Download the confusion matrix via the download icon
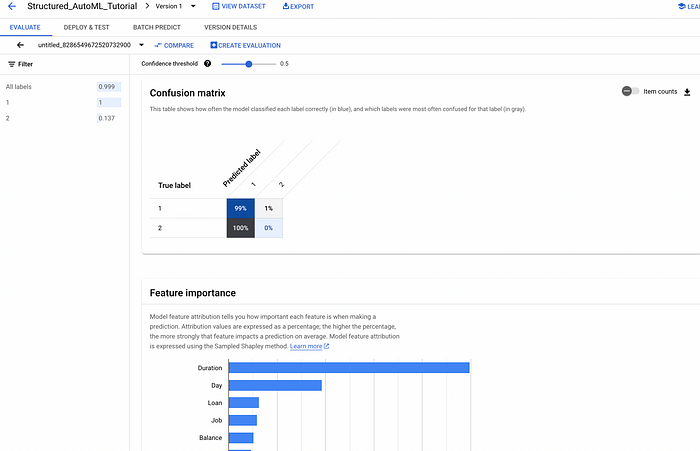The image size is (700, 451). tap(687, 92)
